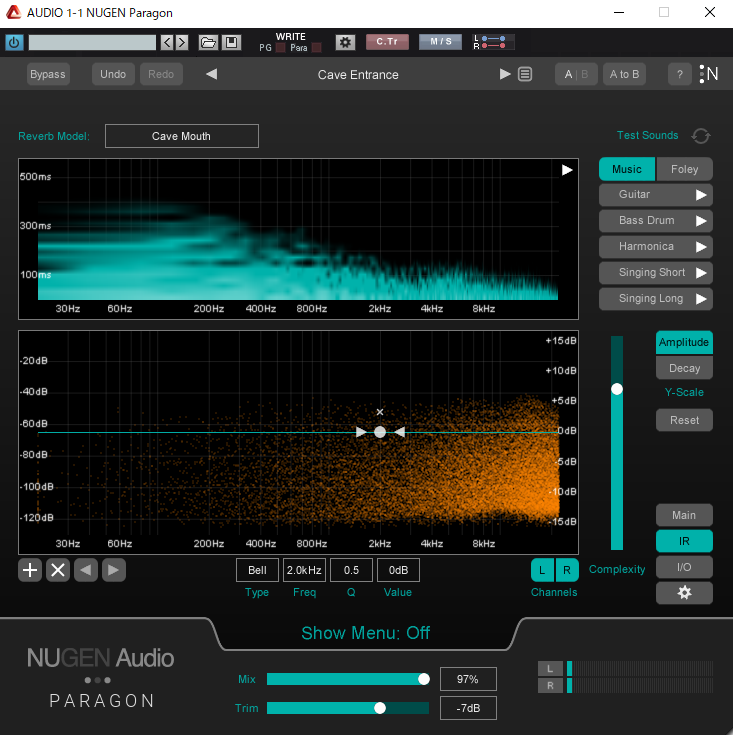Click the power button in the plugin header
The image size is (733, 735).
pyautogui.click(x=14, y=42)
